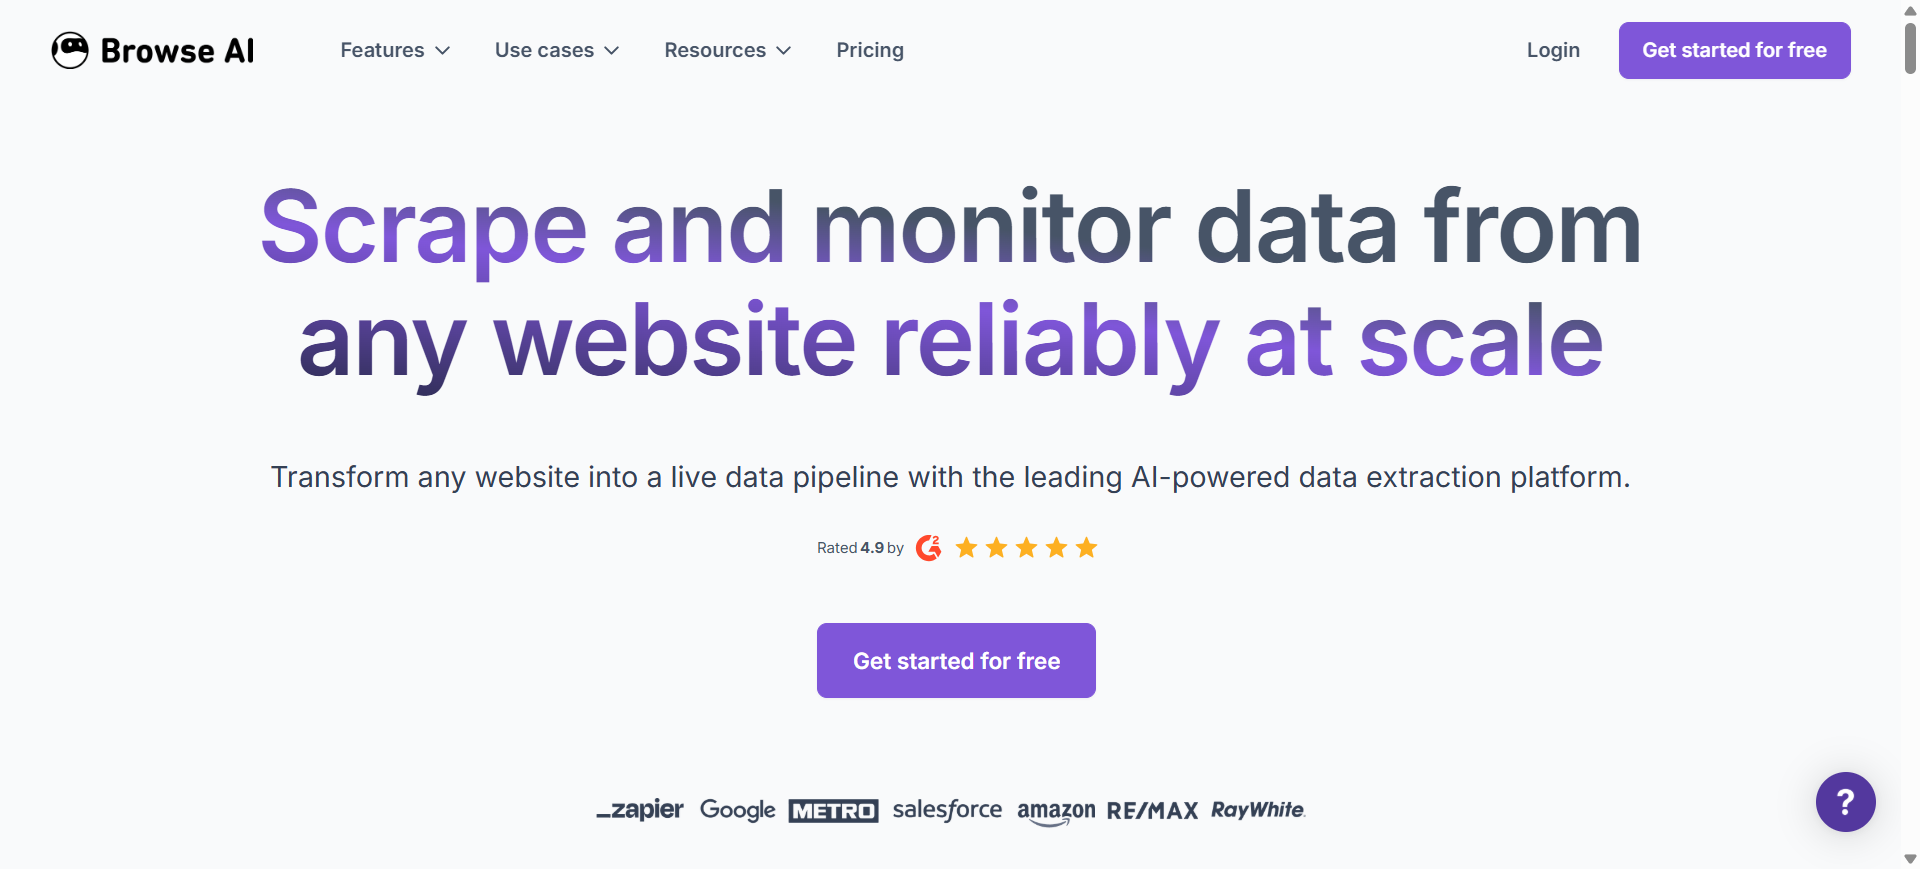Screen dimensions: 1920x869
Task: Click the Browse AI robot logo icon
Action: click(70, 50)
